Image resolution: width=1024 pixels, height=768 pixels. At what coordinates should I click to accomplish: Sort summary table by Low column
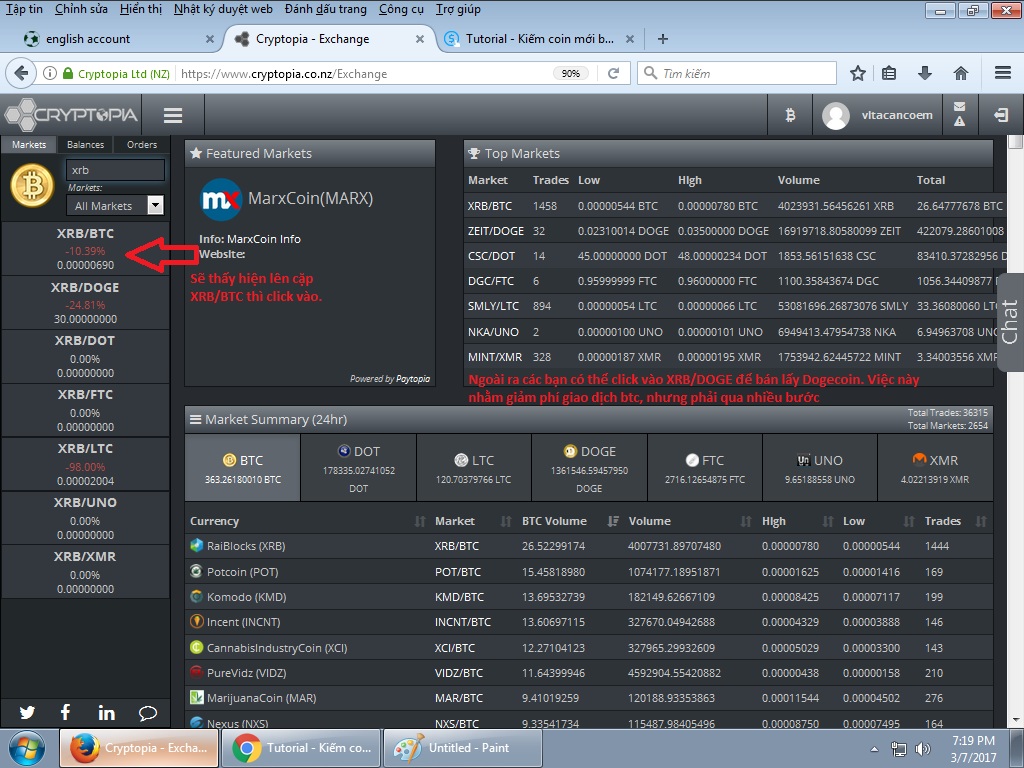[x=878, y=521]
